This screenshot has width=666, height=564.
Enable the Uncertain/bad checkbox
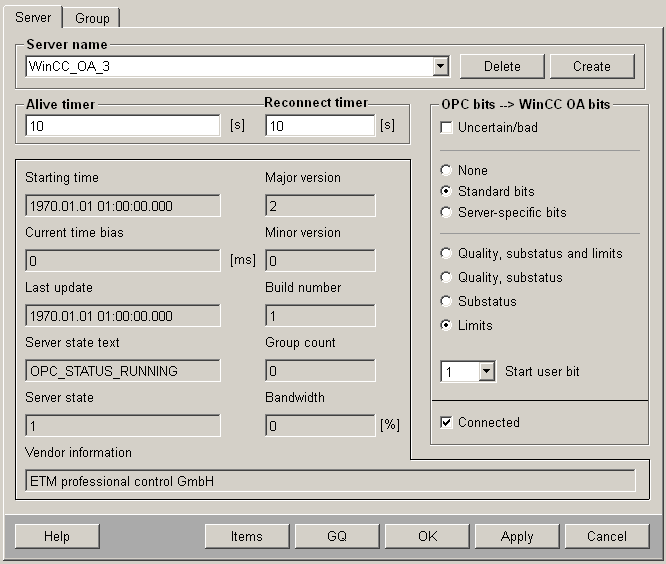point(447,128)
